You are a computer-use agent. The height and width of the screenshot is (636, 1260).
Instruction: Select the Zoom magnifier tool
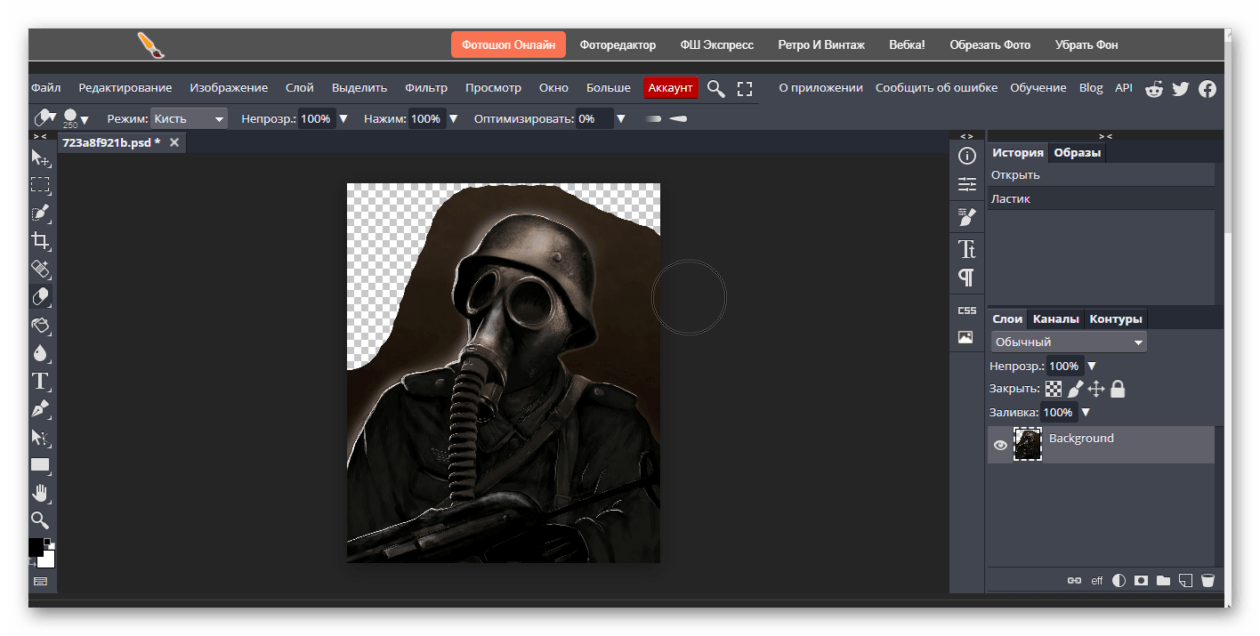click(40, 520)
